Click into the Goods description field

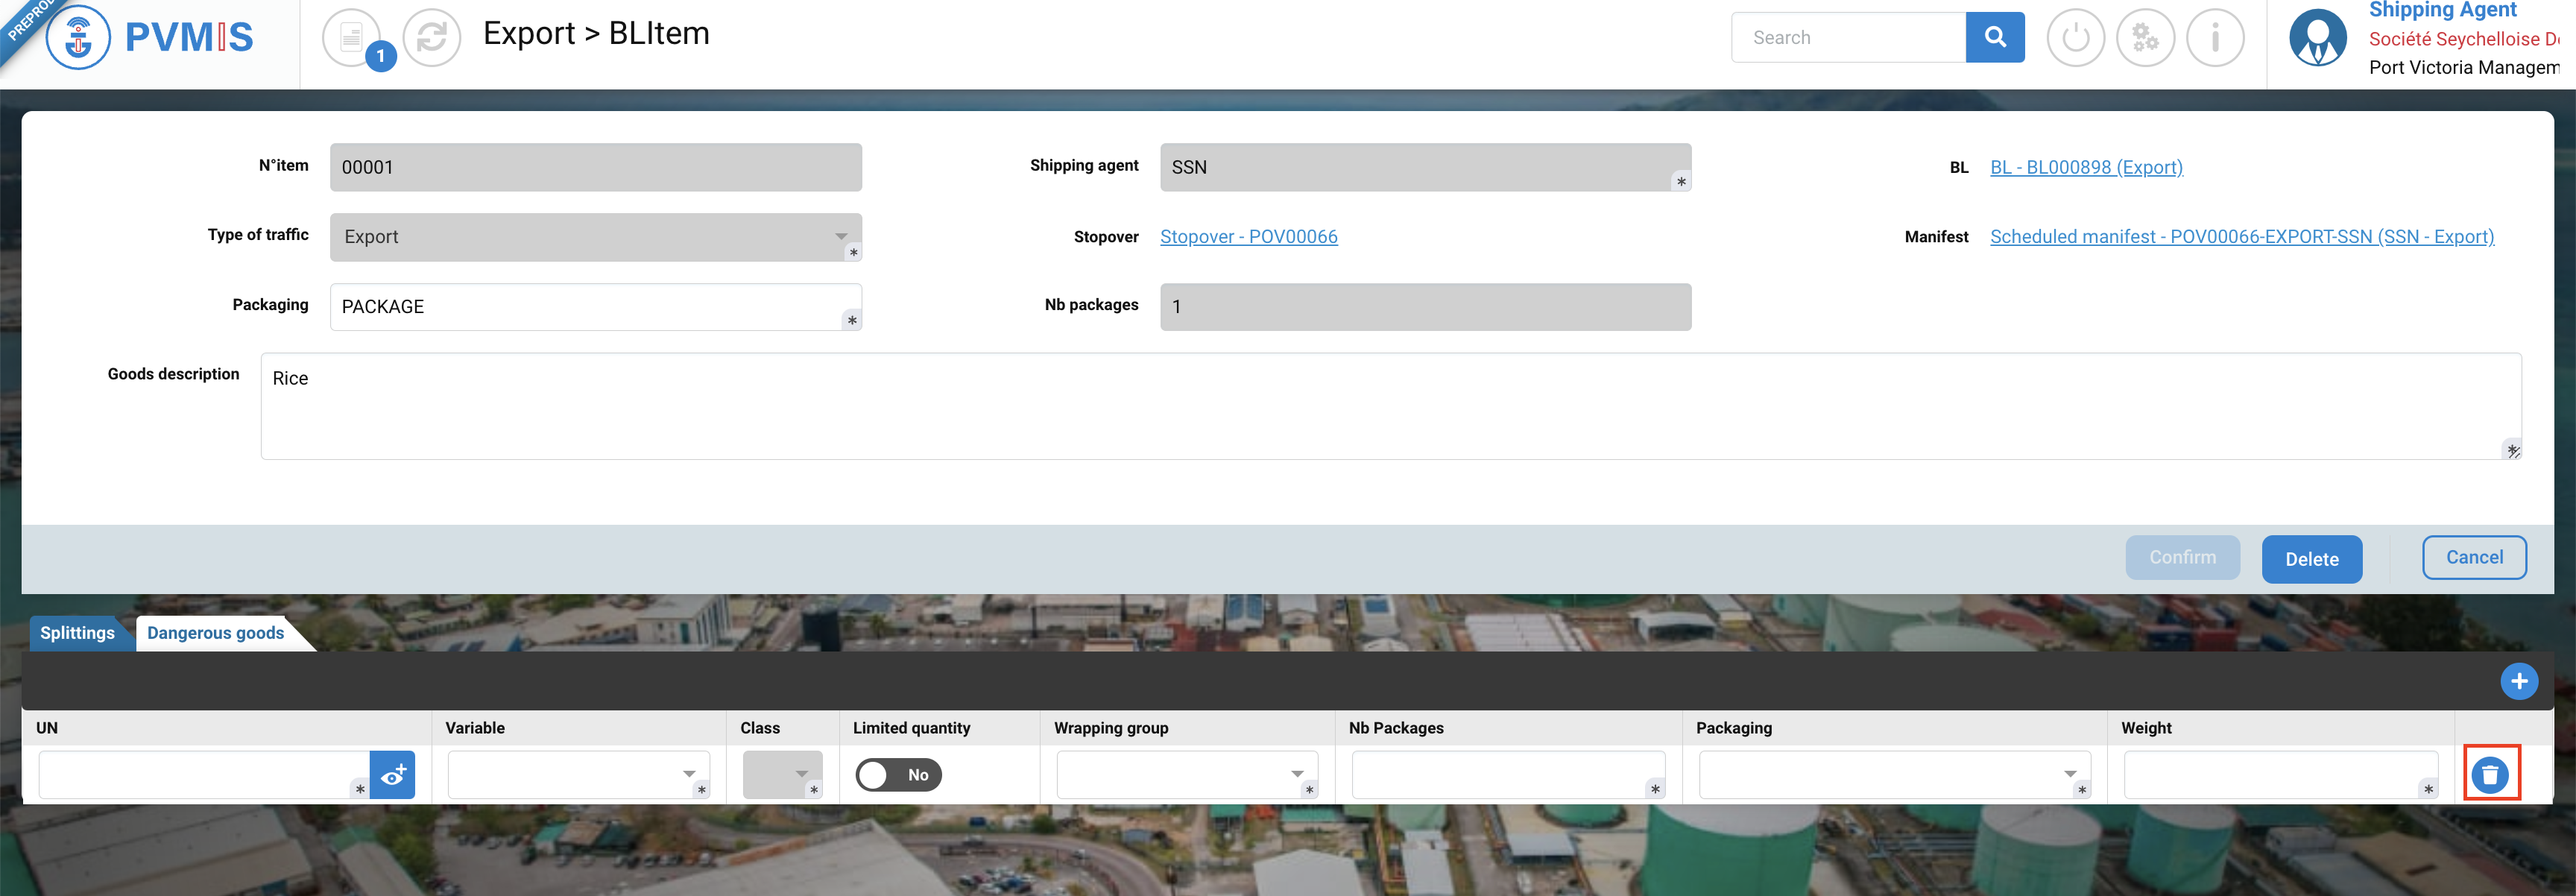(1390, 406)
